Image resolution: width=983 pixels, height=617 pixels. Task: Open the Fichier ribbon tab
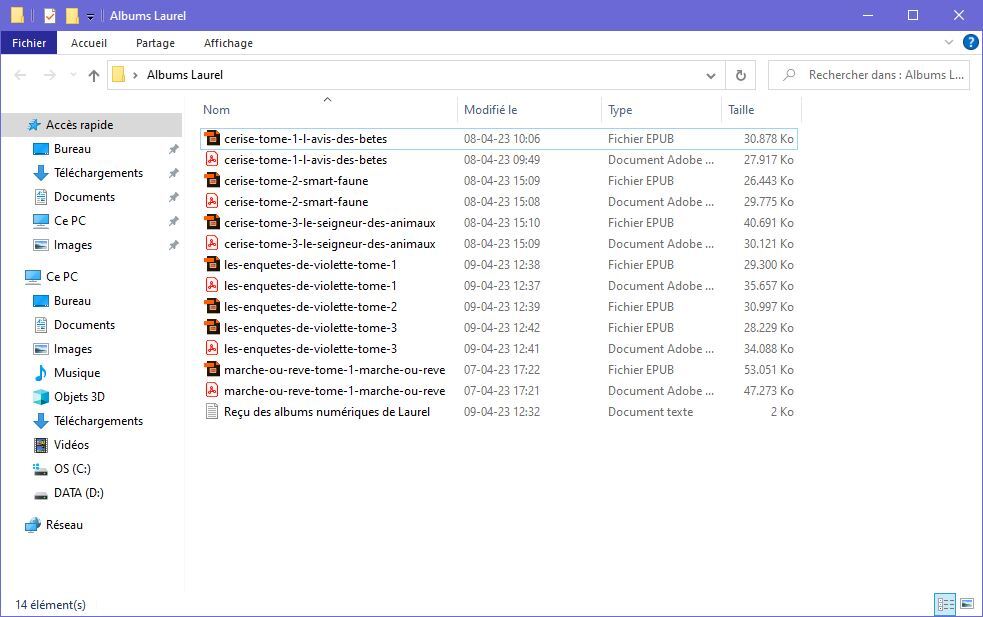point(29,43)
